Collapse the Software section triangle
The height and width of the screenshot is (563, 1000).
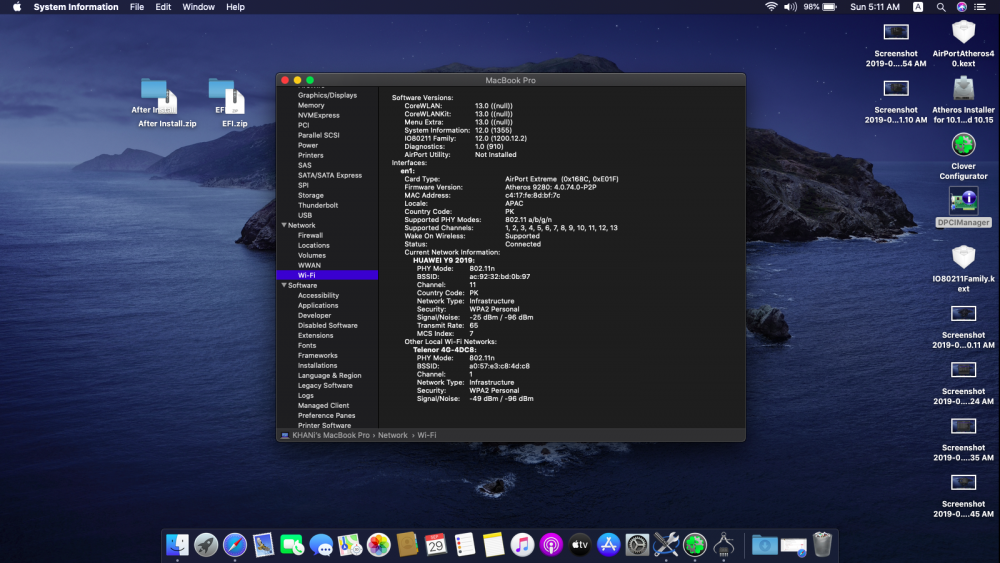tap(284, 285)
